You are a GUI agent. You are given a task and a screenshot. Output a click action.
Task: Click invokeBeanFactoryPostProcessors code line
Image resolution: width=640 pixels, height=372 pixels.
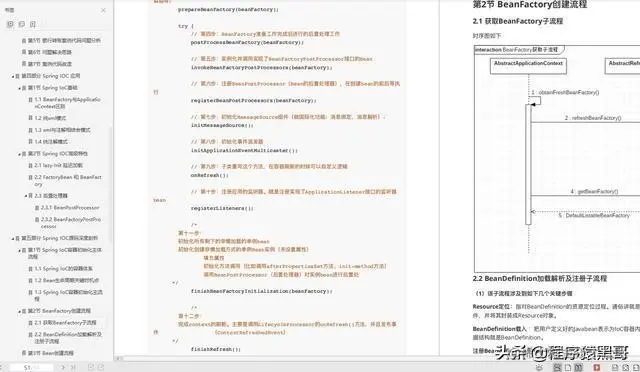(x=261, y=67)
